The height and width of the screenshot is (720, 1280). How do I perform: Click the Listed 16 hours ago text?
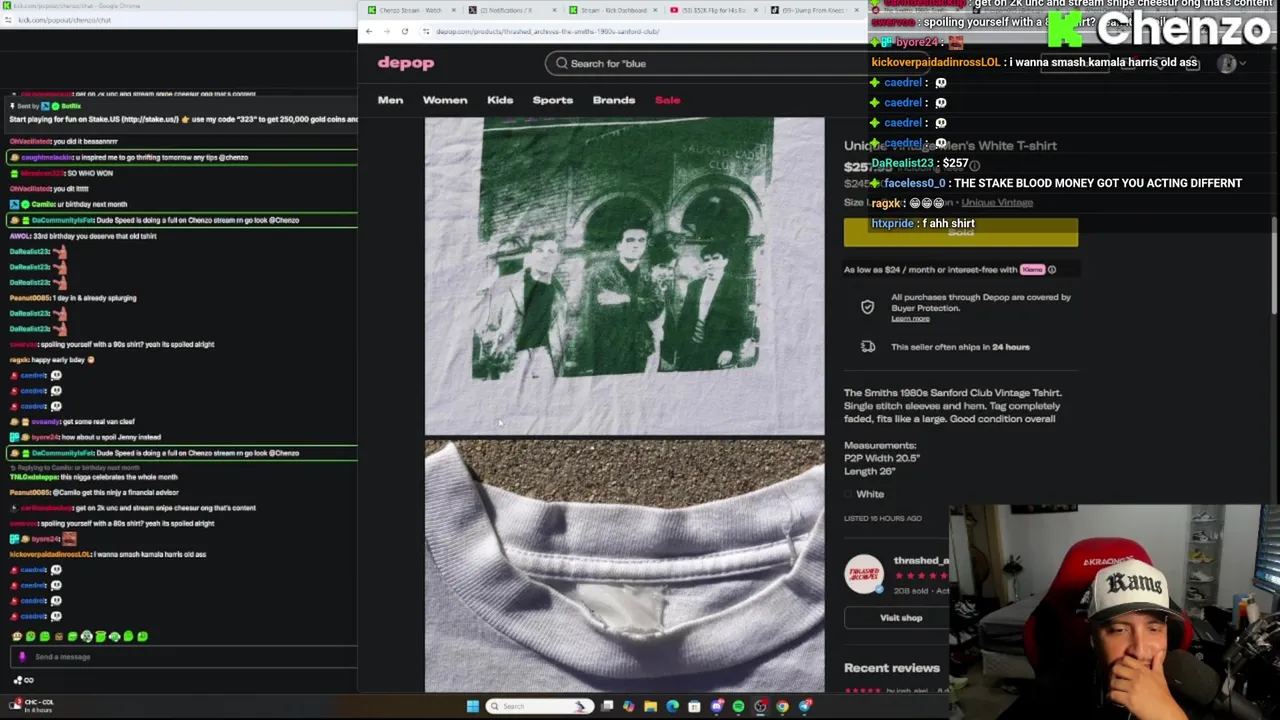click(x=883, y=518)
